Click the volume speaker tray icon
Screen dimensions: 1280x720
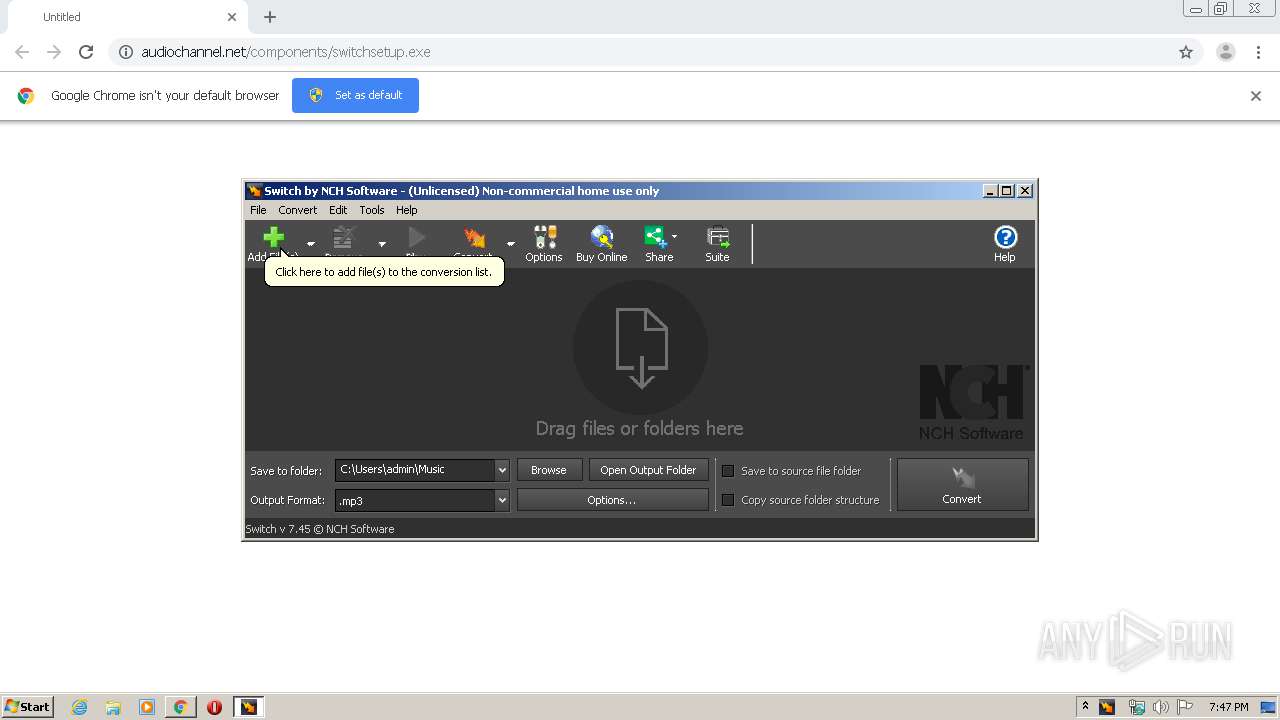(x=1161, y=707)
